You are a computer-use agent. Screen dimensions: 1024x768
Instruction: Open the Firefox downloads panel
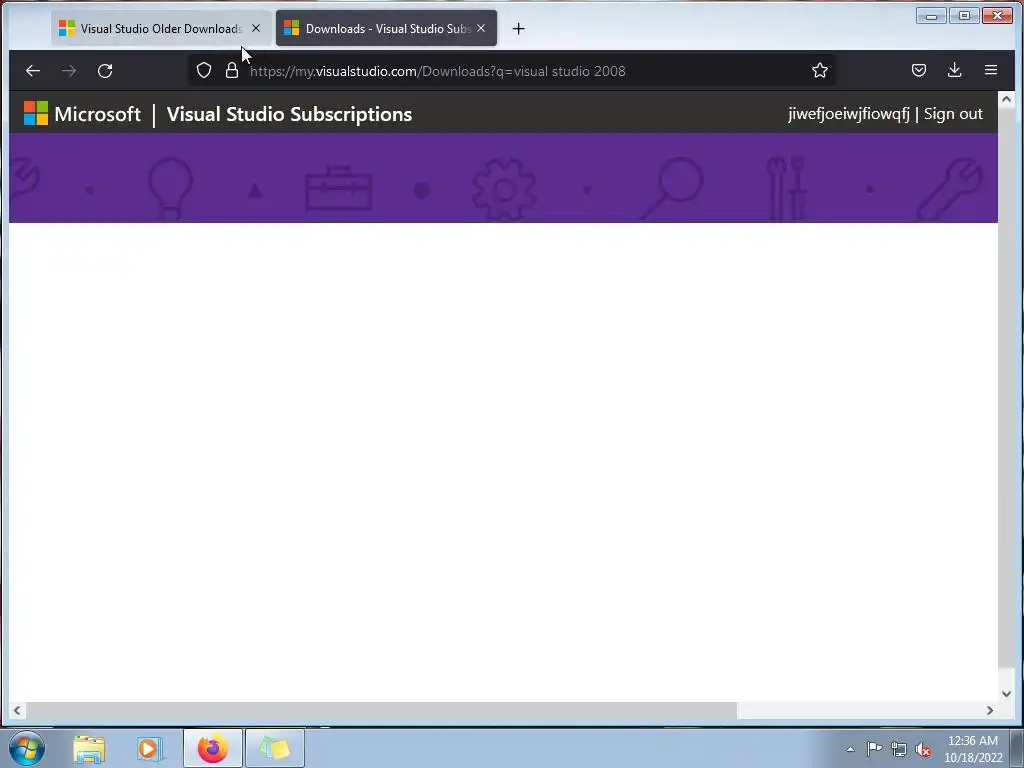[x=955, y=71]
